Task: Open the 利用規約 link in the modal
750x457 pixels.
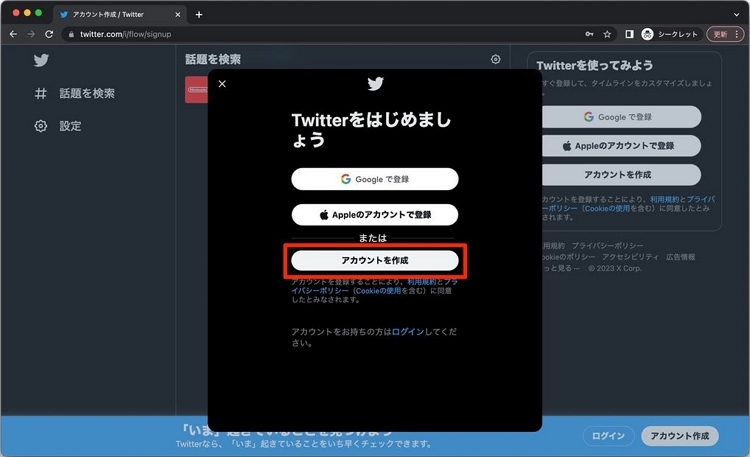Action: pos(421,282)
